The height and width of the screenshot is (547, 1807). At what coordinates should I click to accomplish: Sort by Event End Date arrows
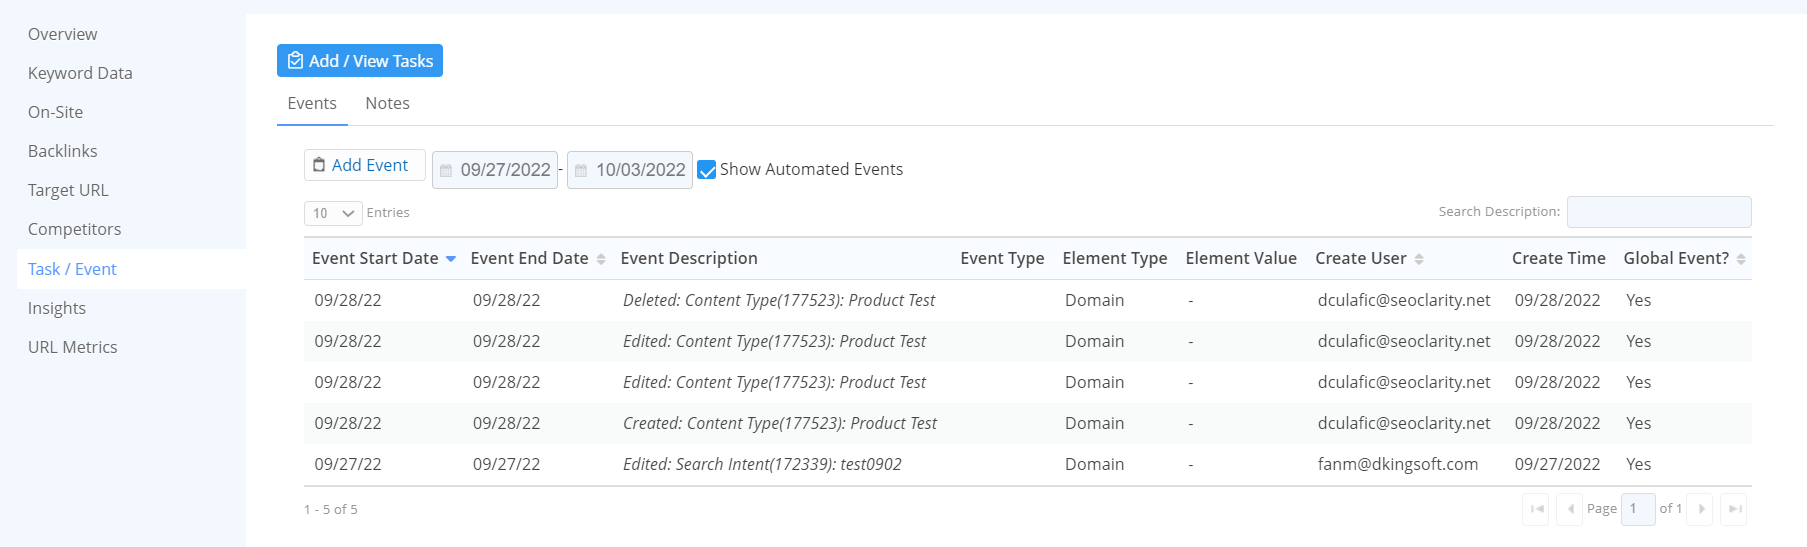[x=601, y=259]
